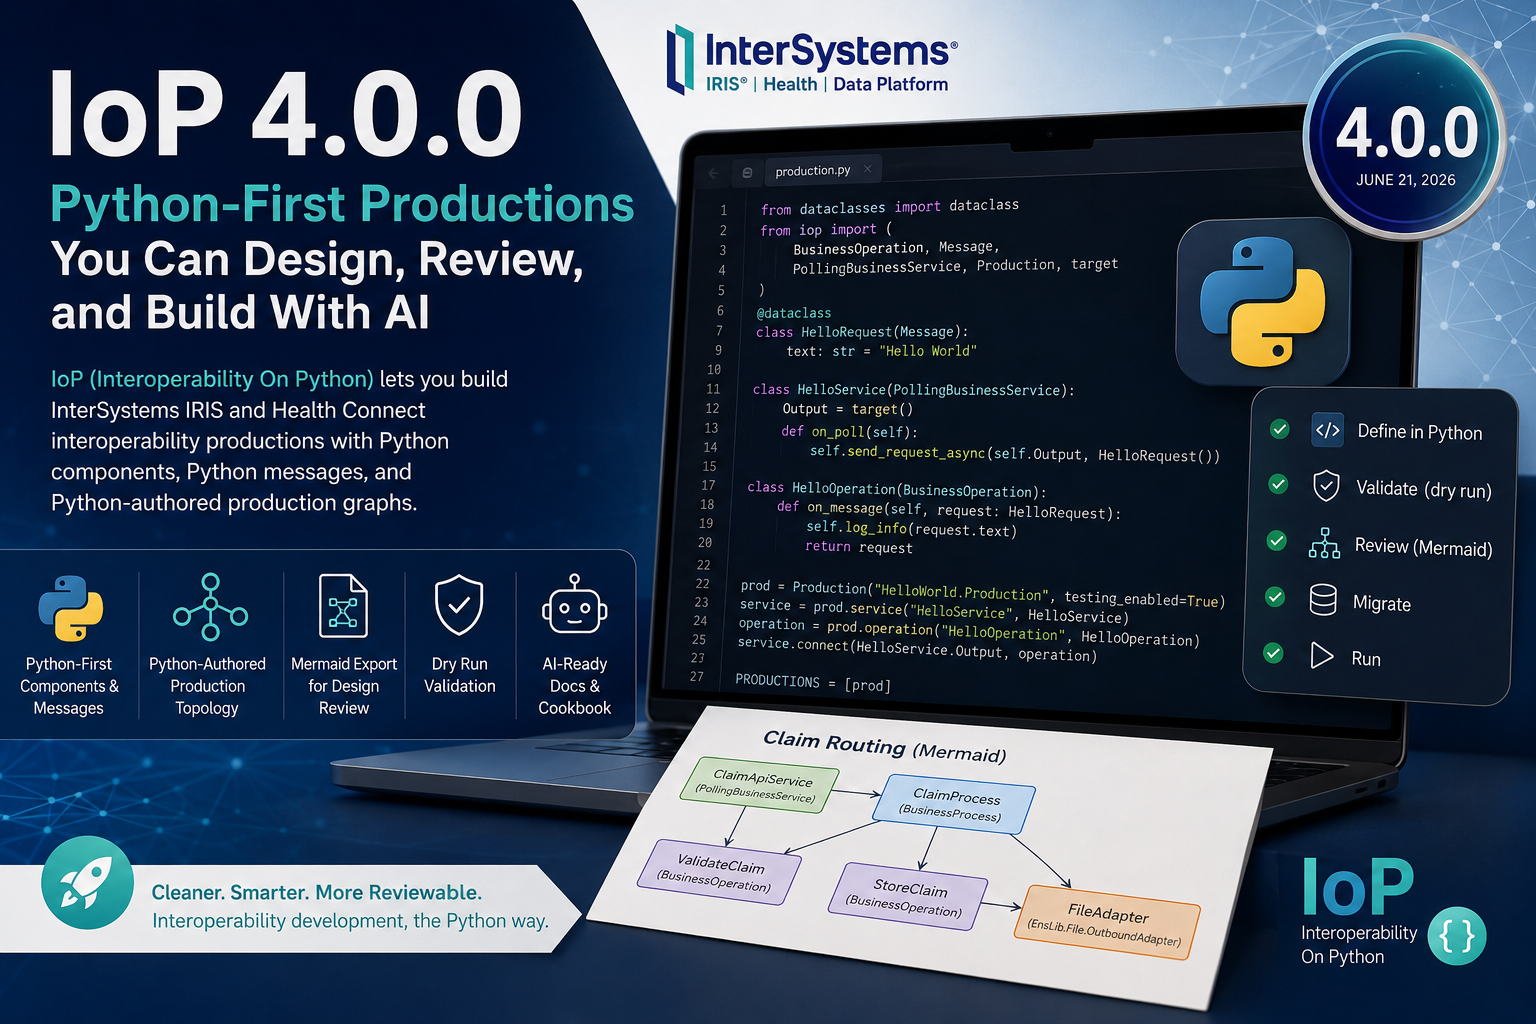Click the "Python-First Components & Messages" label
The height and width of the screenshot is (1024, 1536).
69,686
